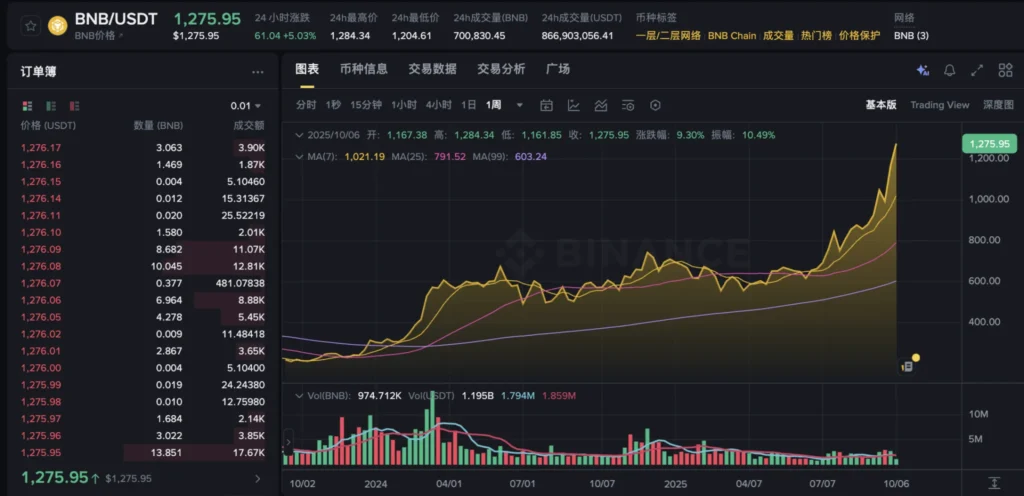1024x496 pixels.
Task: Open chart display settings list icon
Action: coord(628,105)
